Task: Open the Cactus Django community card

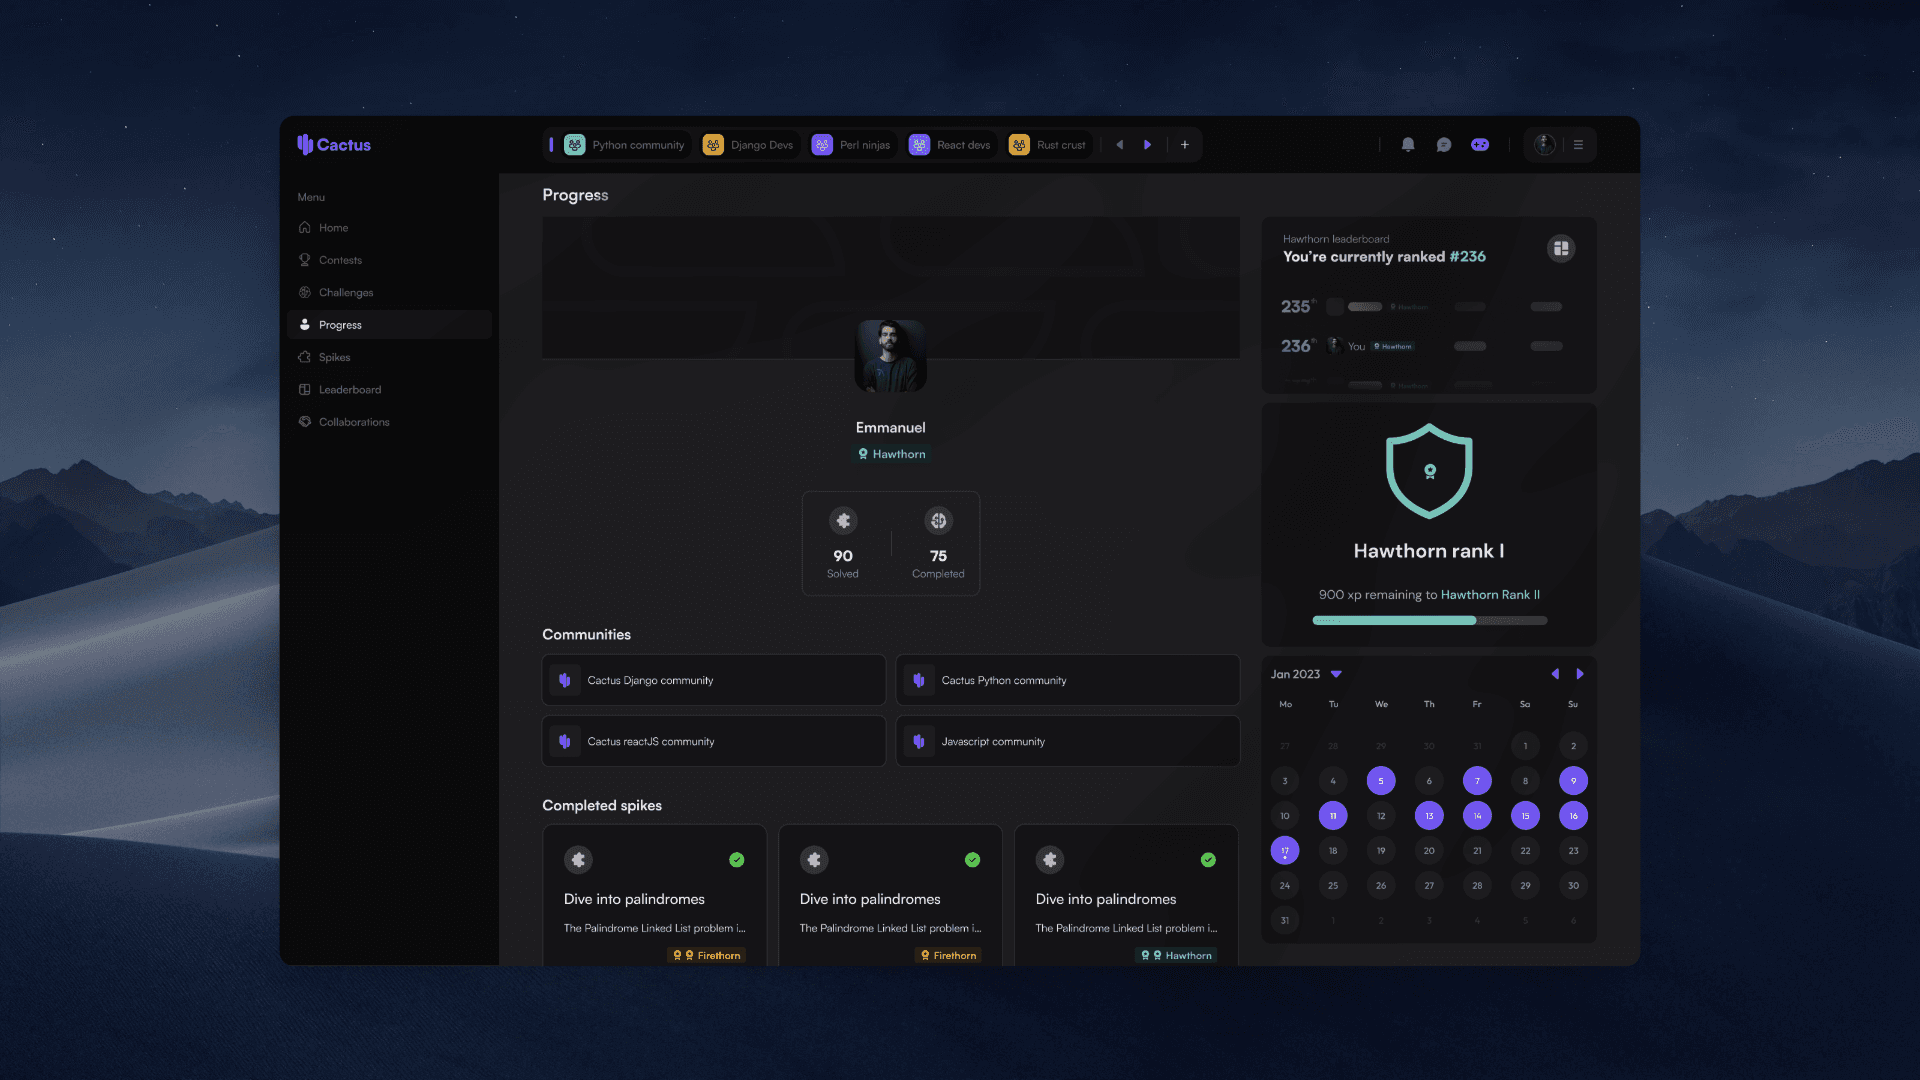Action: point(713,680)
